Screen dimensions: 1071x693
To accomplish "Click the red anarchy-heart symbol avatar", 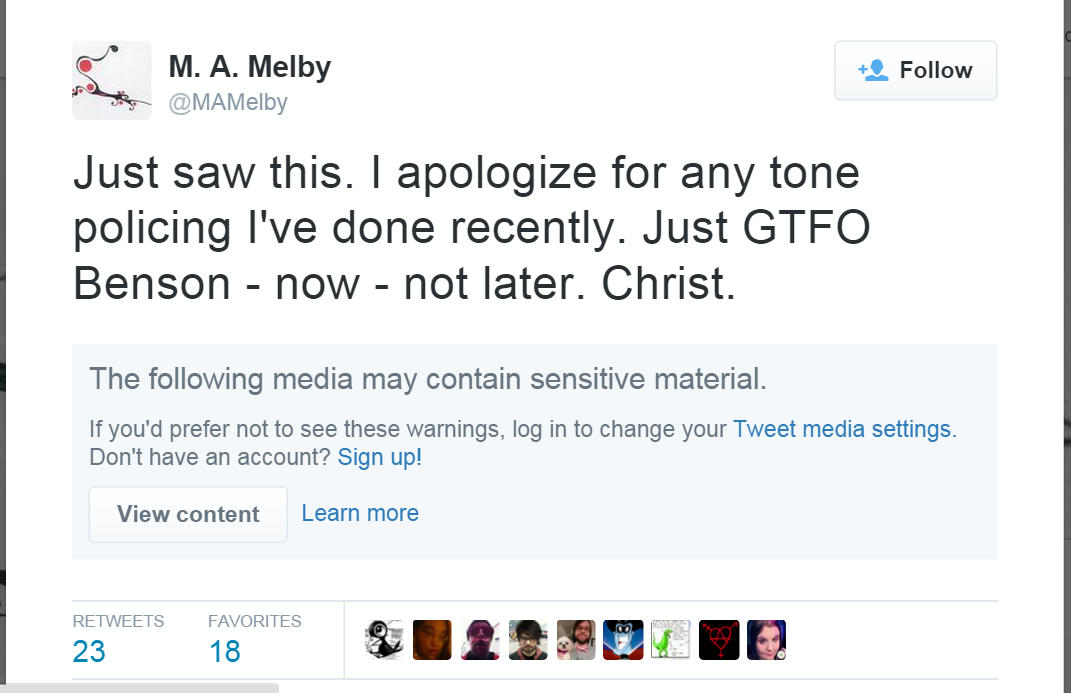I will click(719, 640).
